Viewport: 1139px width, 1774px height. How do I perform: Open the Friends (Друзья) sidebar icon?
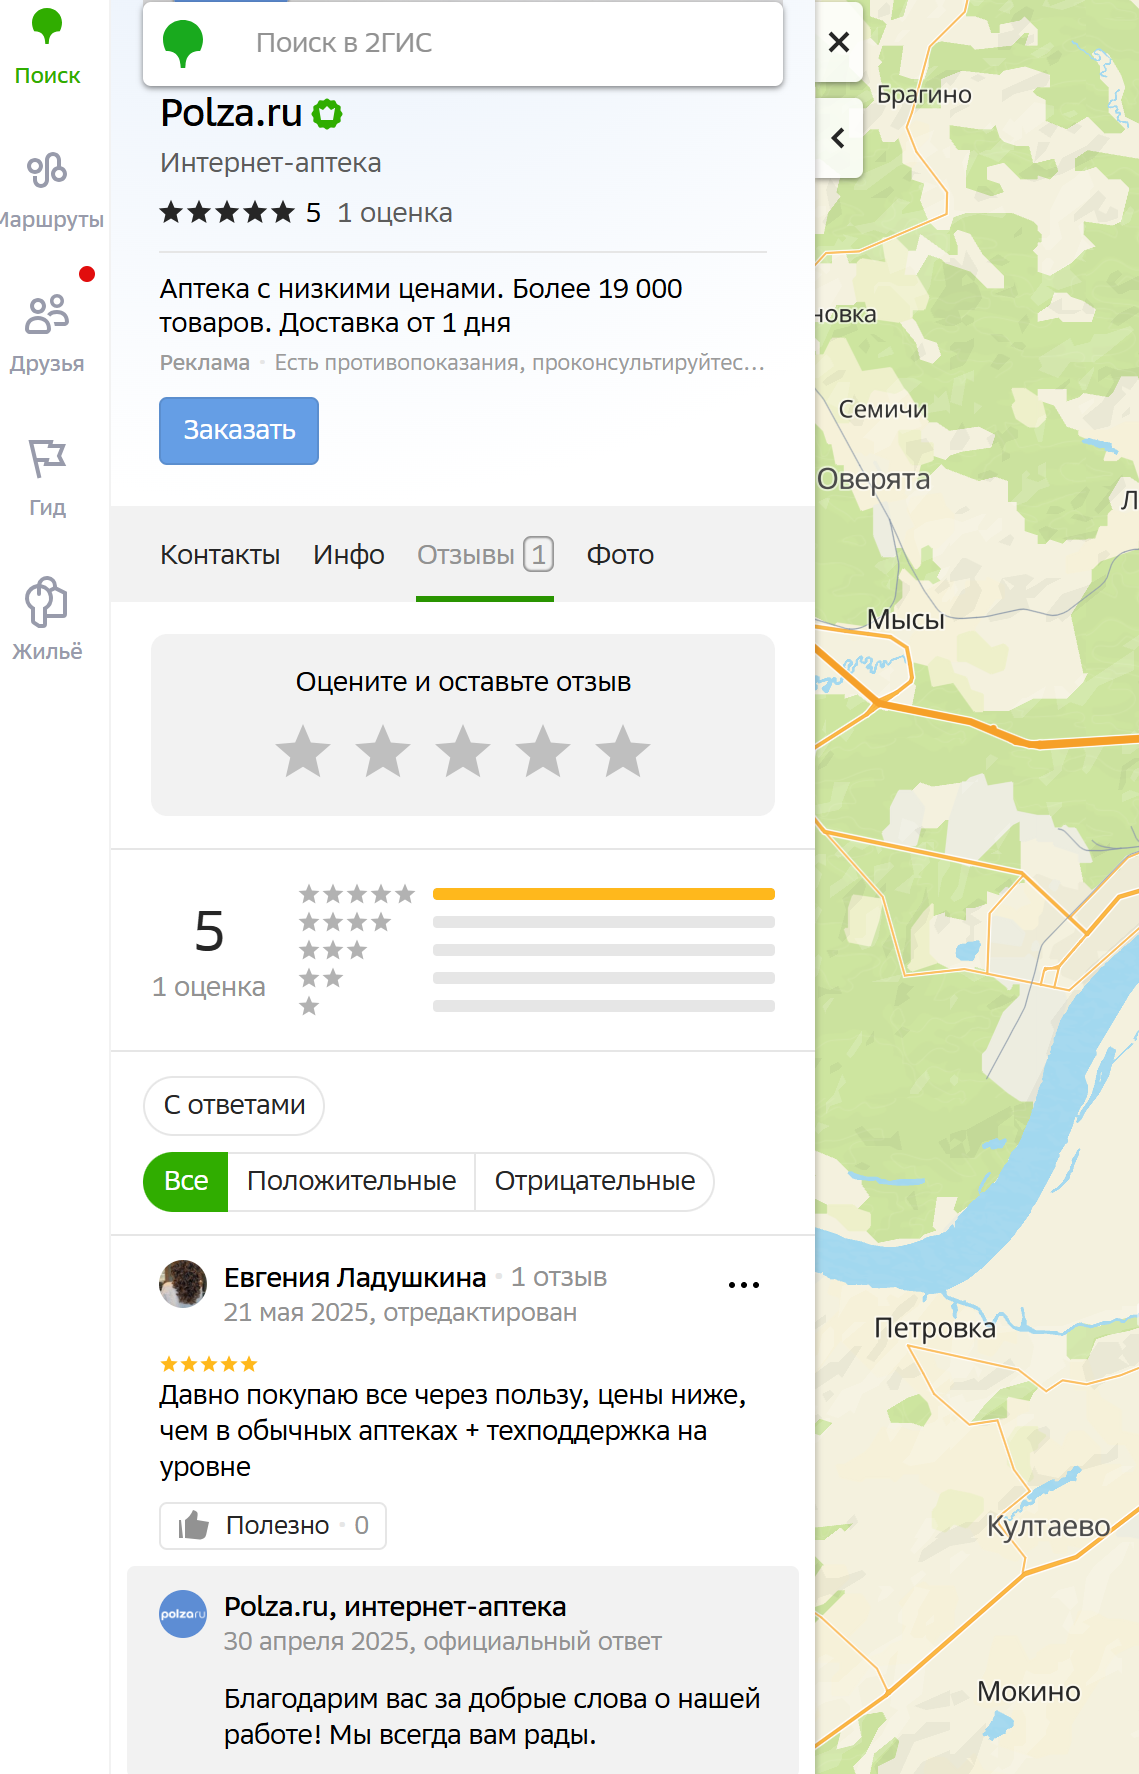47,334
